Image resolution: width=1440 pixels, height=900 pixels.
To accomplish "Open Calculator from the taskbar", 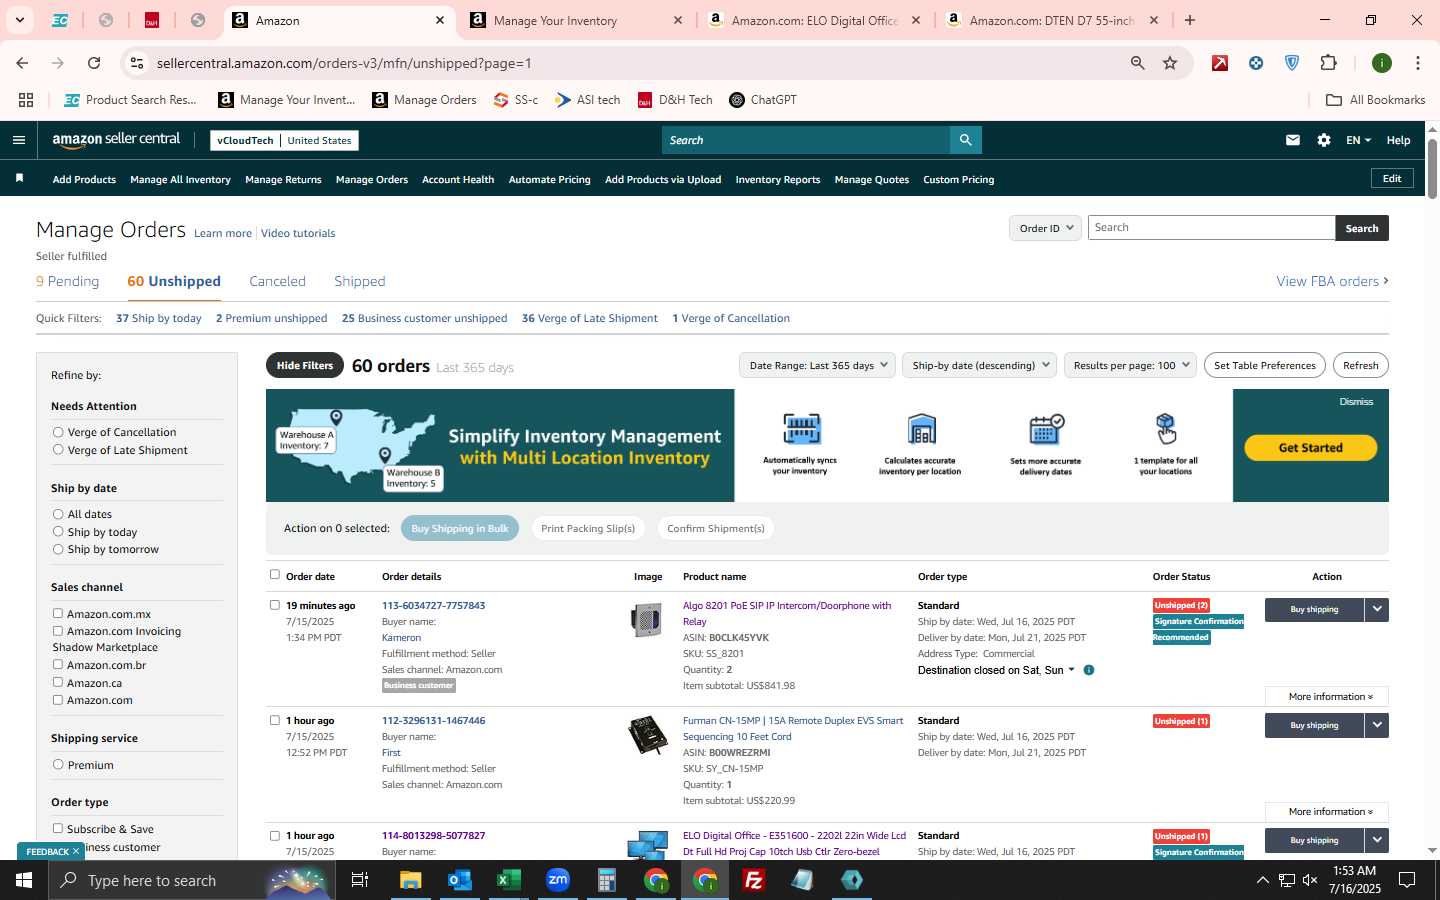I will 606,880.
